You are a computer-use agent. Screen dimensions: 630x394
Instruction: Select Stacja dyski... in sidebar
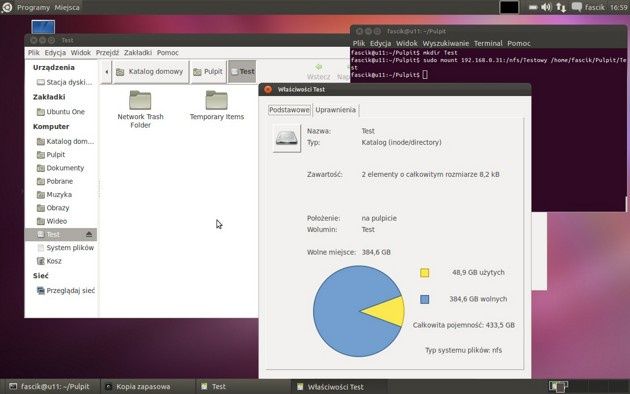click(64, 82)
